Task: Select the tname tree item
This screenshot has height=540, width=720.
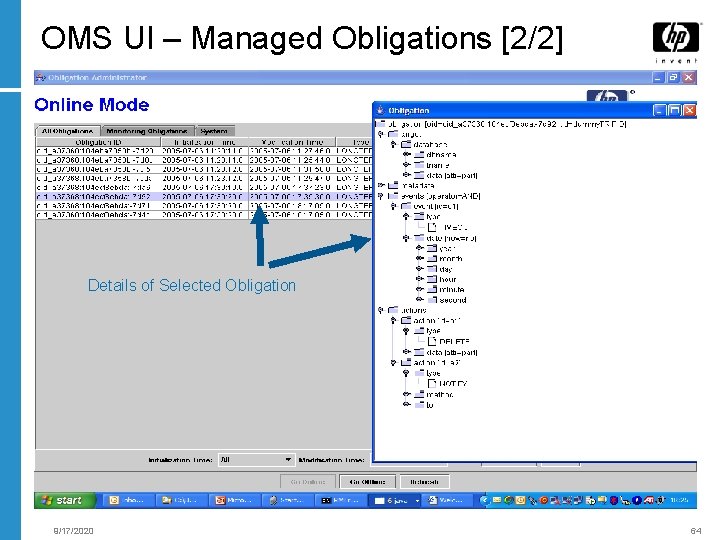Action: click(x=438, y=165)
